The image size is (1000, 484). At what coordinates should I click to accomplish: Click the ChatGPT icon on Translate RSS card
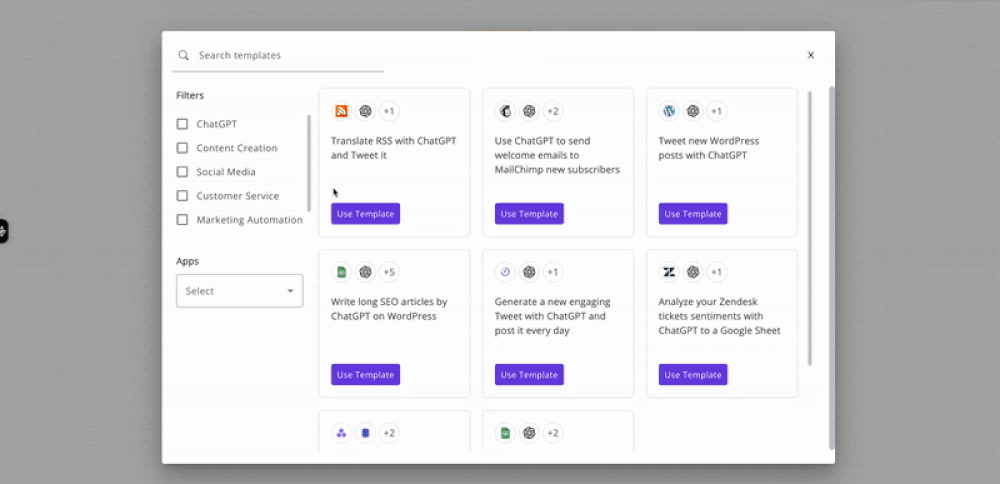coord(366,111)
